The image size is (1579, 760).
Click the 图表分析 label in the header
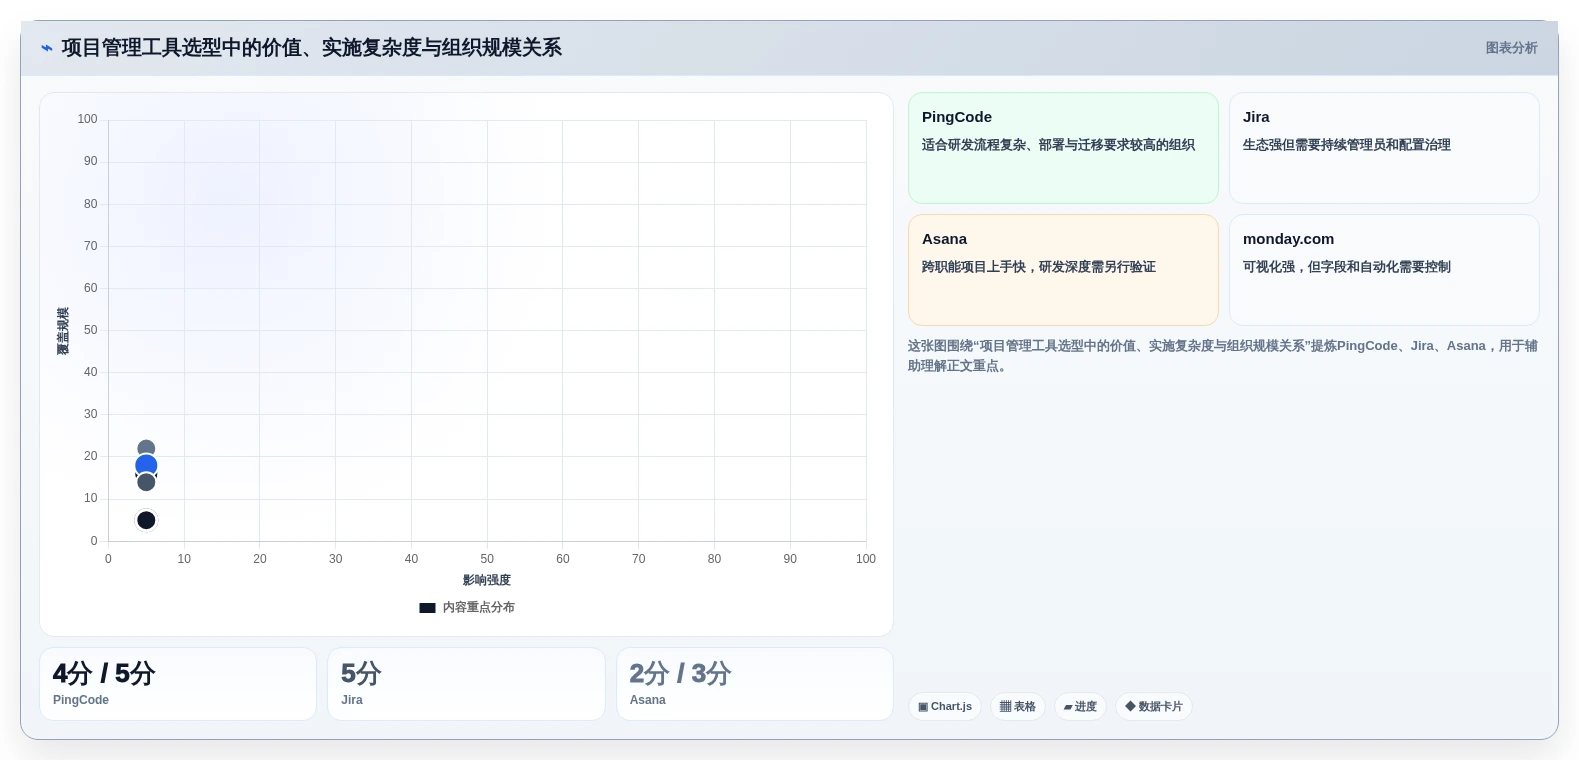coord(1511,48)
